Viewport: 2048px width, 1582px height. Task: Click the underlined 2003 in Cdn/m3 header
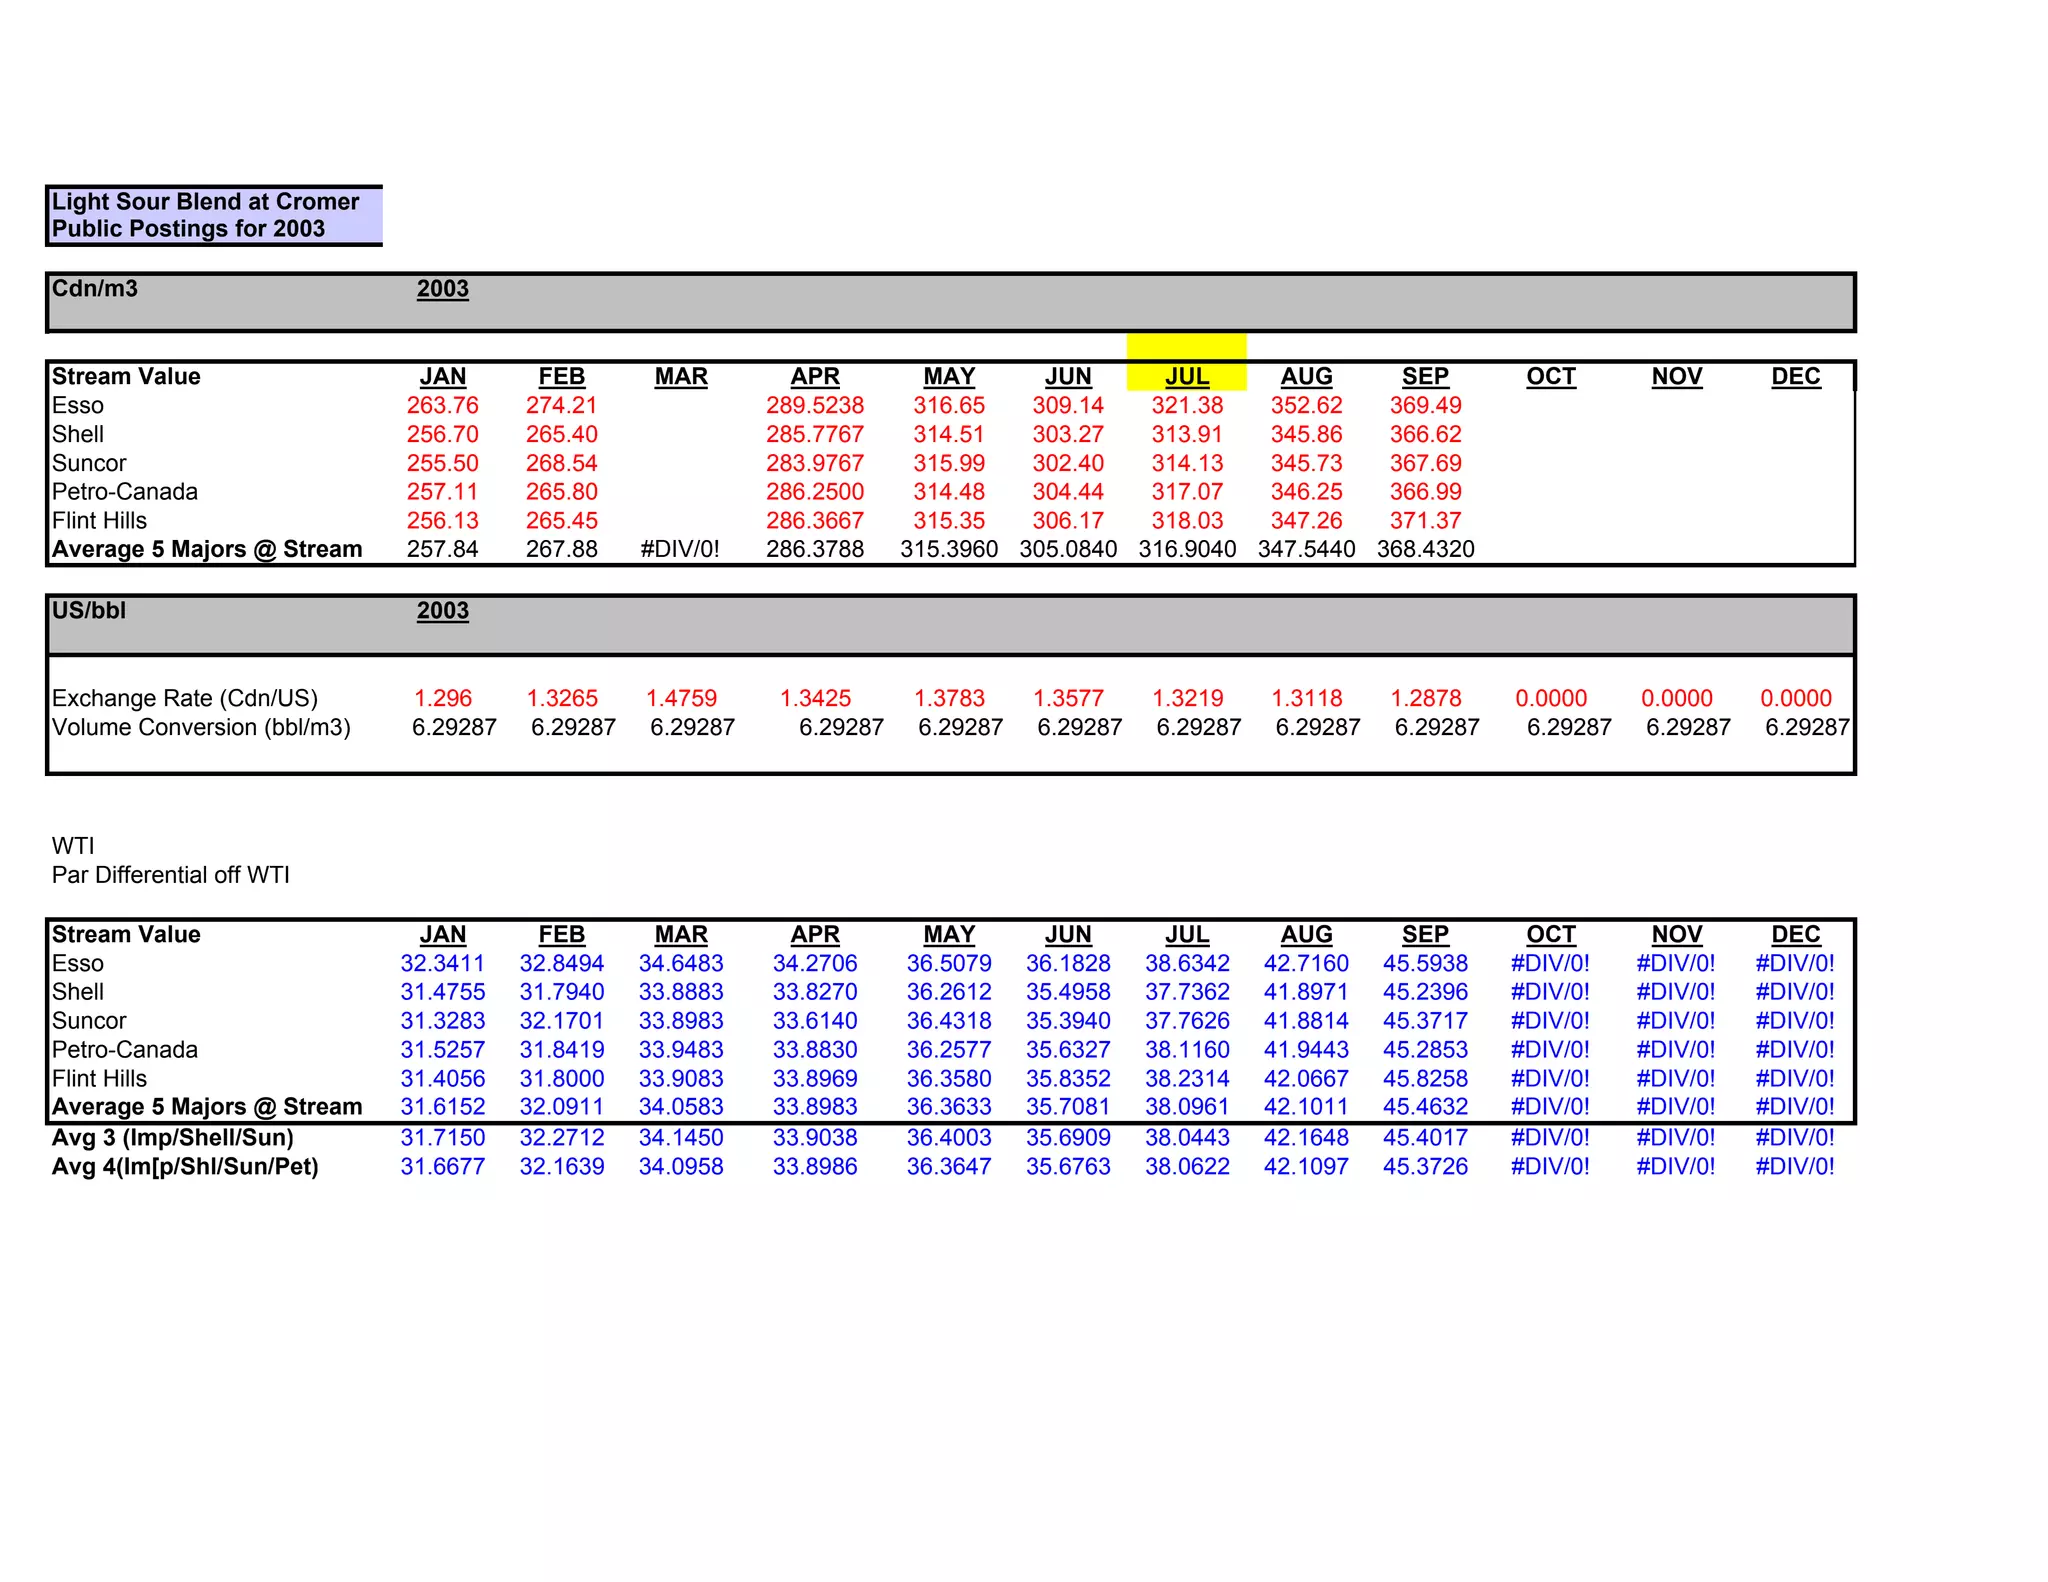(x=442, y=289)
